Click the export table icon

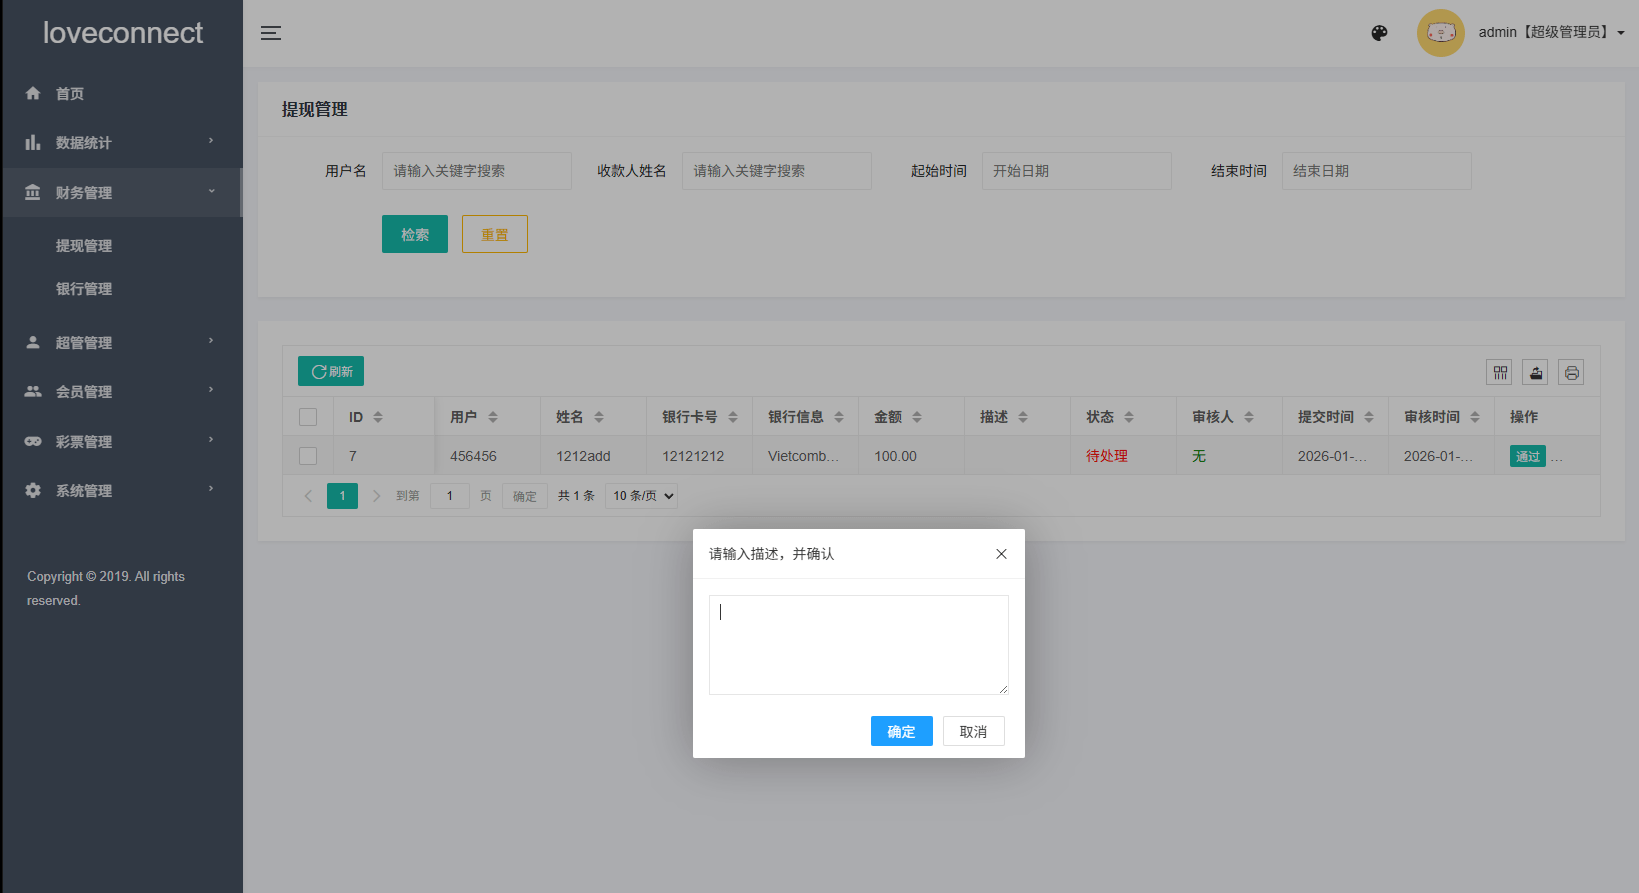tap(1535, 373)
